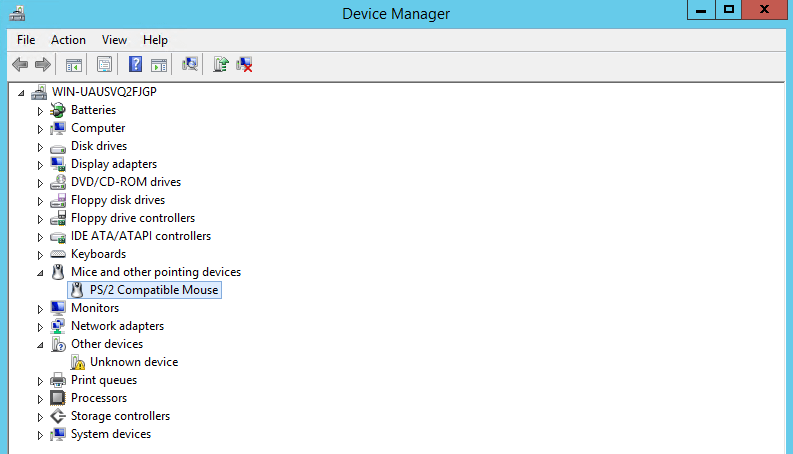The height and width of the screenshot is (454, 793).
Task: Open the File menu
Action: 26,40
